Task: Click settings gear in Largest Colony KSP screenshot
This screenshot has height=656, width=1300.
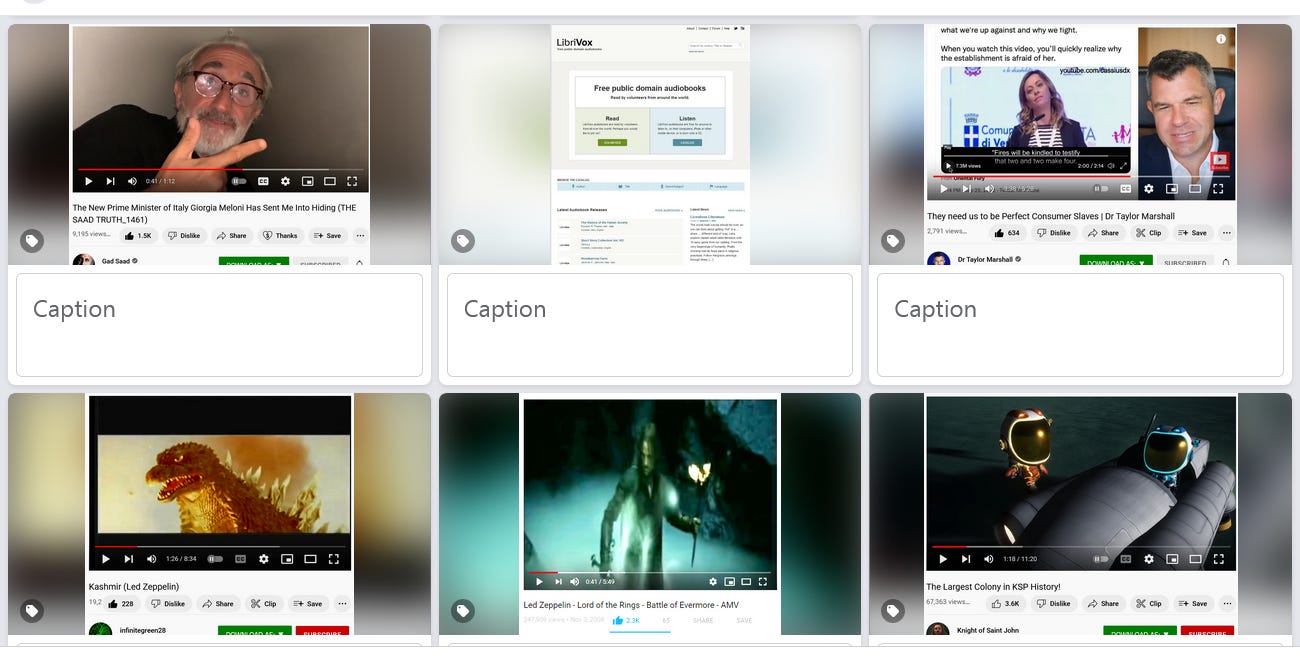Action: pyautogui.click(x=1149, y=559)
